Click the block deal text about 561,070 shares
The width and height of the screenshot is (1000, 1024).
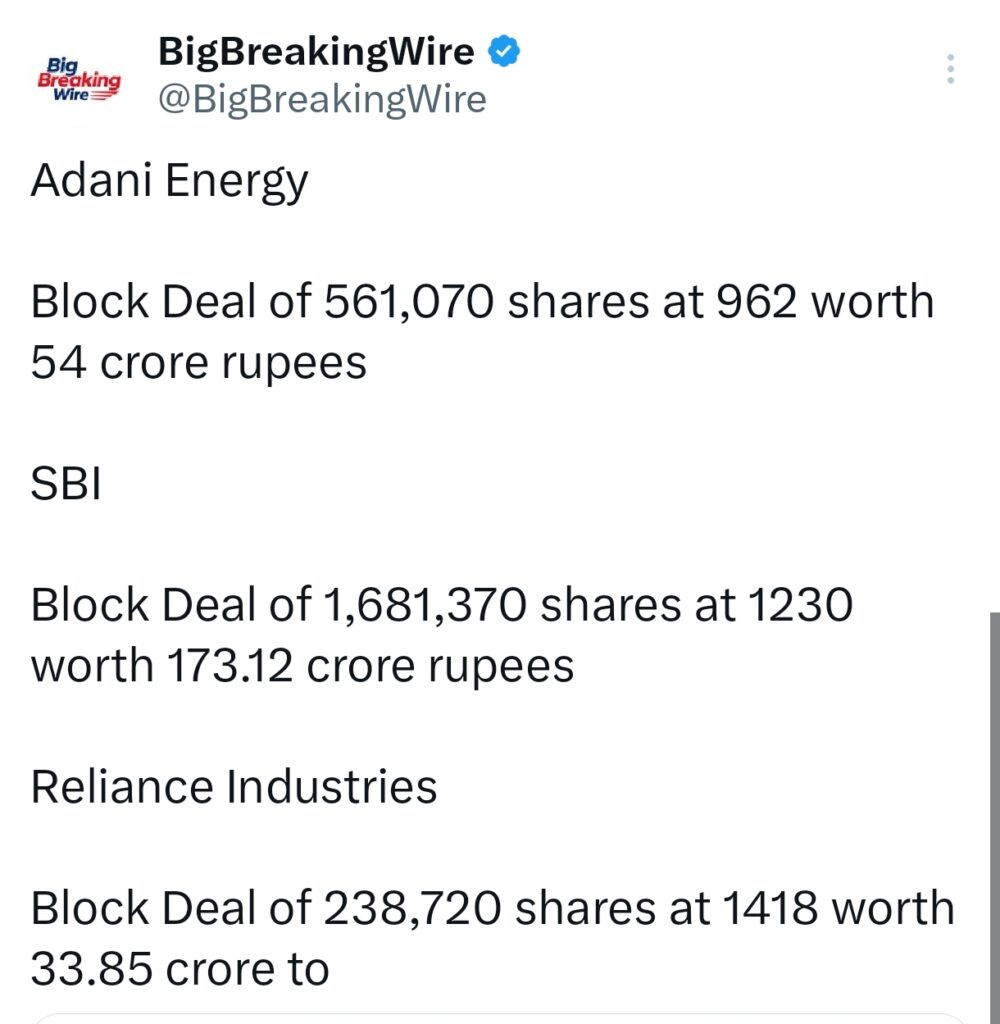click(480, 330)
